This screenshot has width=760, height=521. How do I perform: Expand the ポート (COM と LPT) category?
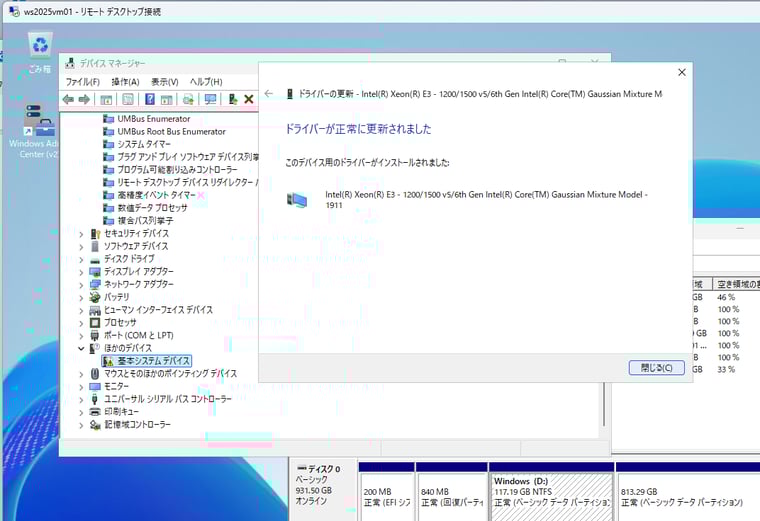(x=81, y=335)
